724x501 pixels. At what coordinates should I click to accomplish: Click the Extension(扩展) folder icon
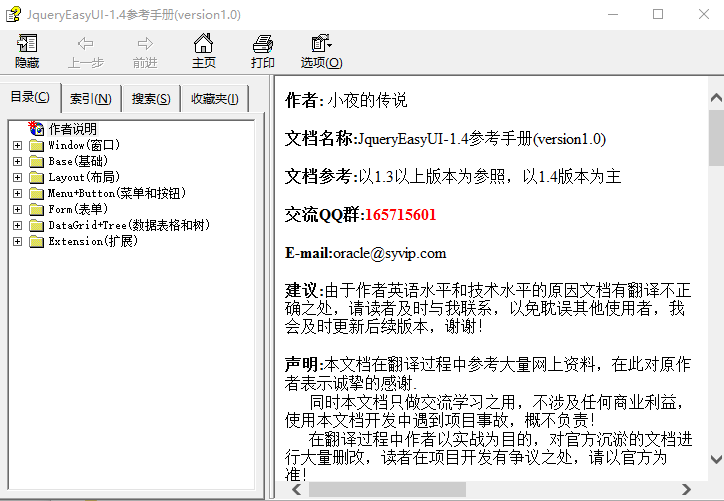pos(37,241)
